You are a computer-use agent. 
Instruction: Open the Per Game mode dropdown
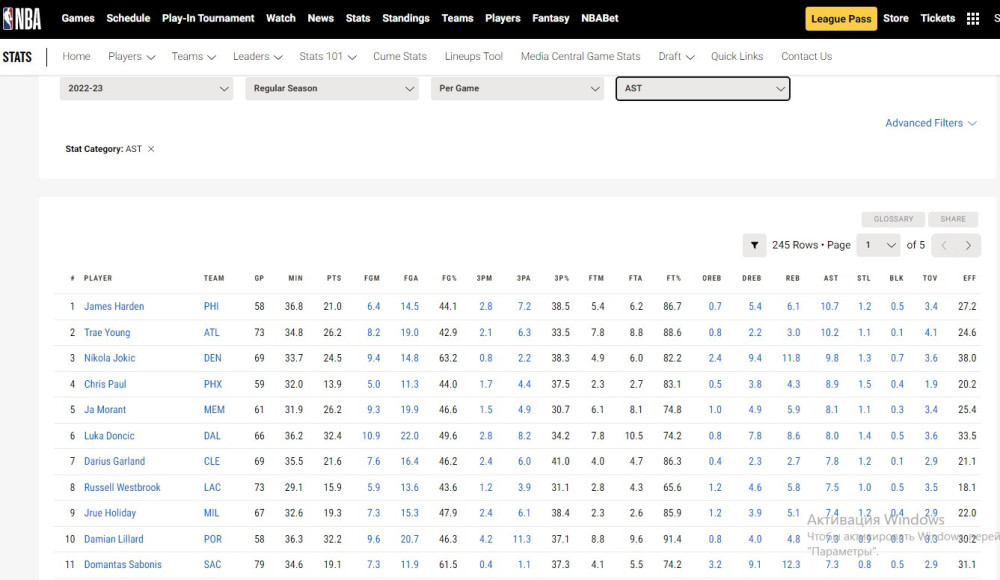click(x=517, y=89)
